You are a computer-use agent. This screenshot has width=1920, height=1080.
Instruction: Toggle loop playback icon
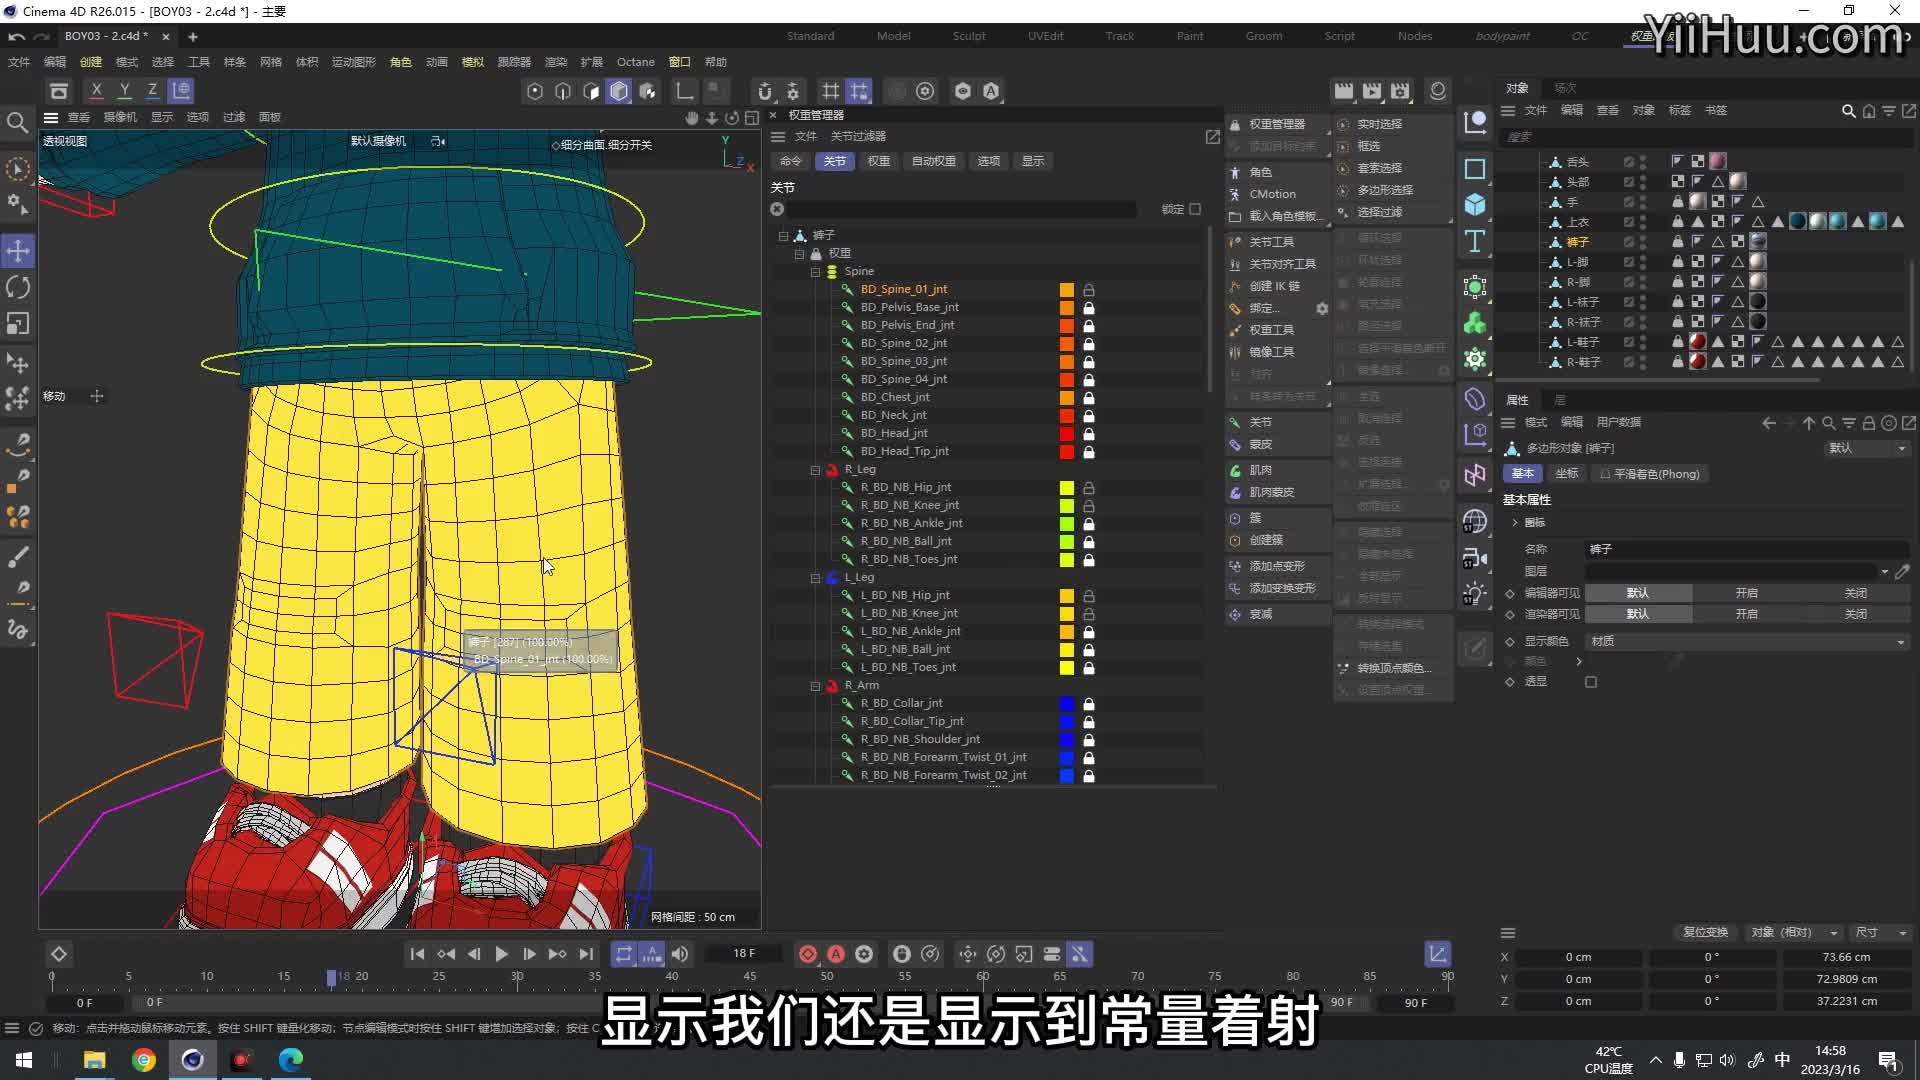click(623, 954)
